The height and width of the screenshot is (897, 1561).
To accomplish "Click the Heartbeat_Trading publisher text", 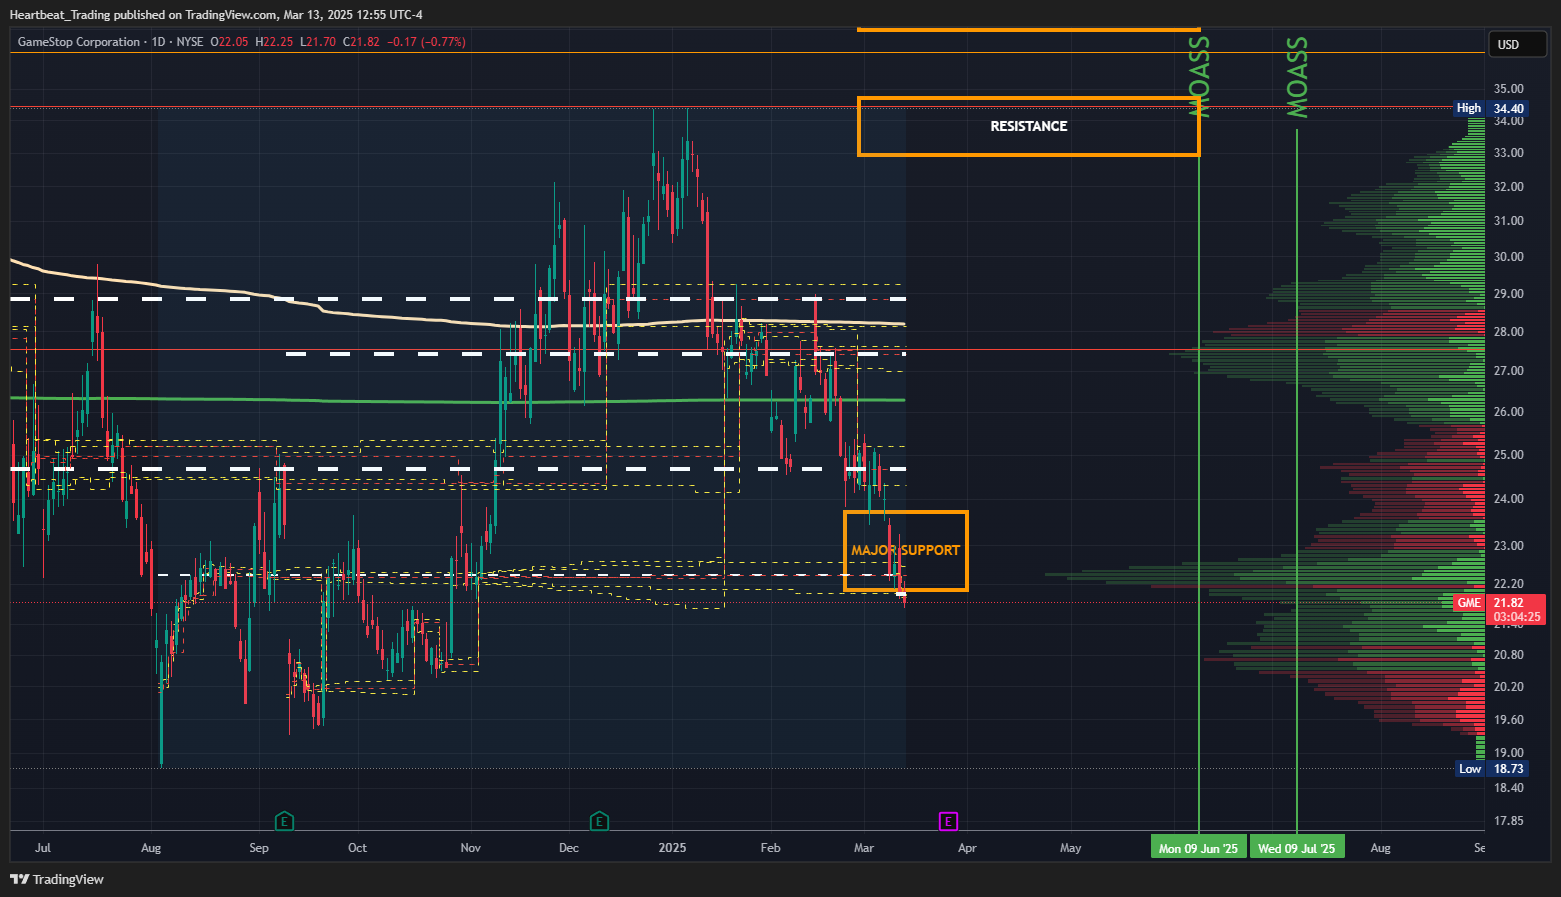I will [x=61, y=15].
